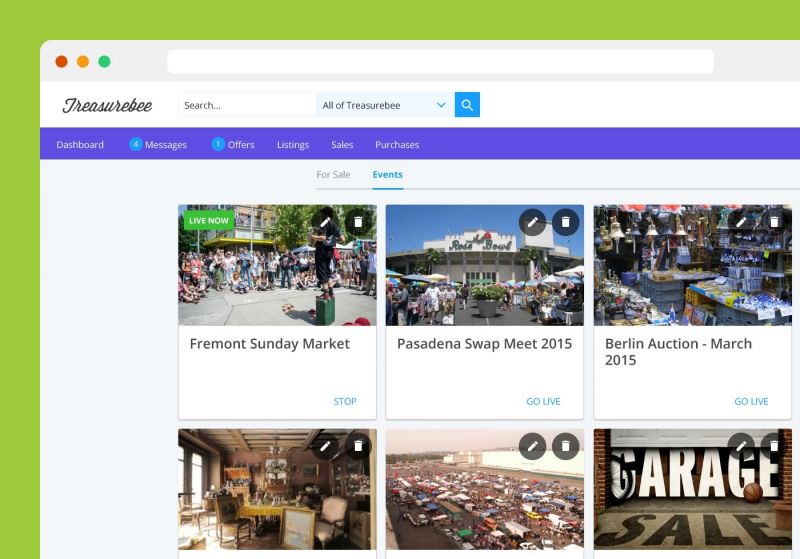This screenshot has width=800, height=559.
Task: Delete the antique room event card
Action: (358, 446)
